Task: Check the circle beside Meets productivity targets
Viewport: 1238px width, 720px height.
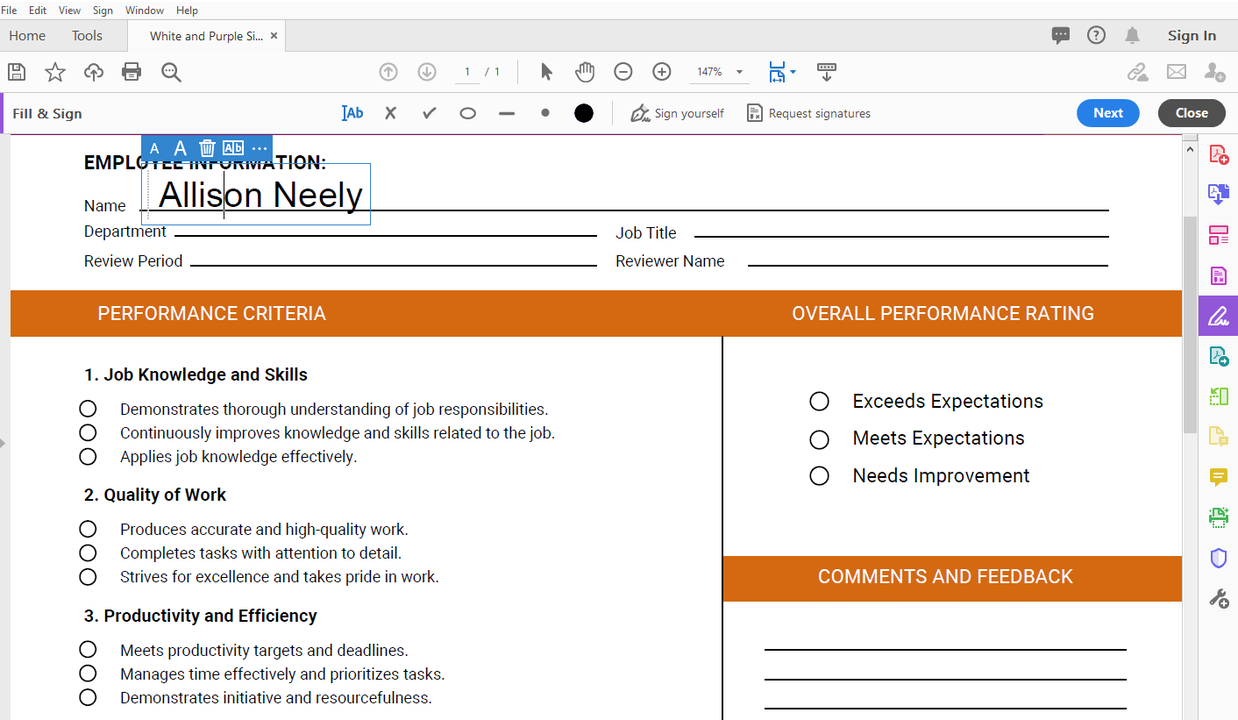Action: coord(88,648)
